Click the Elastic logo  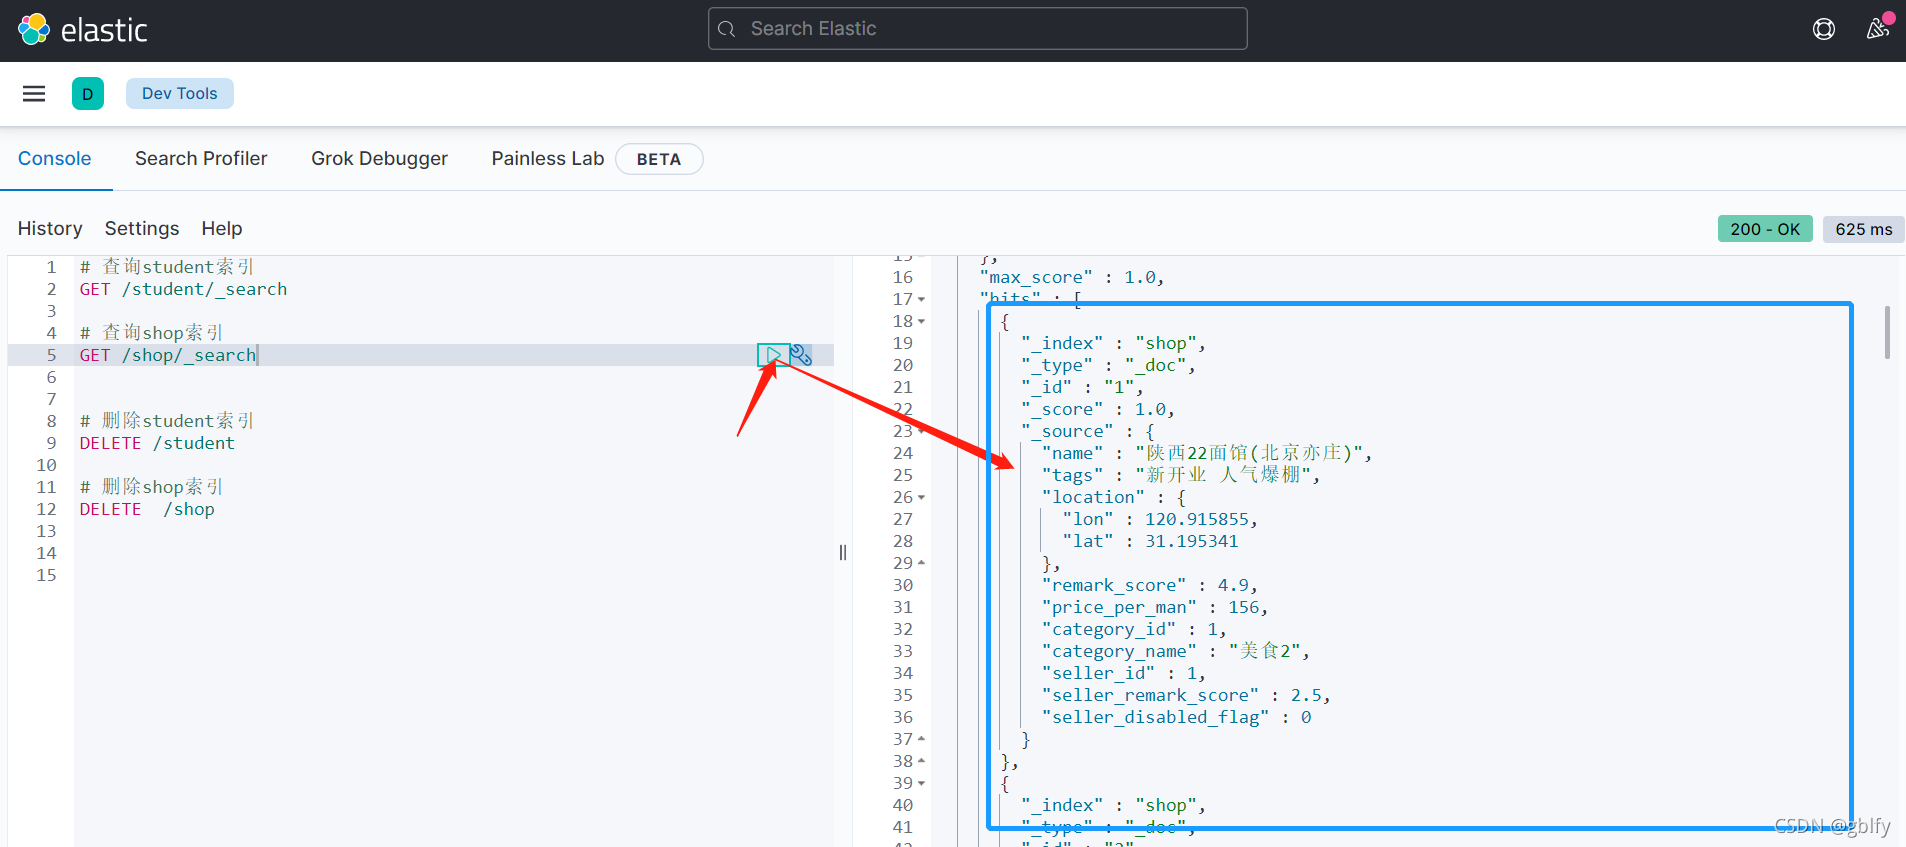tap(83, 30)
